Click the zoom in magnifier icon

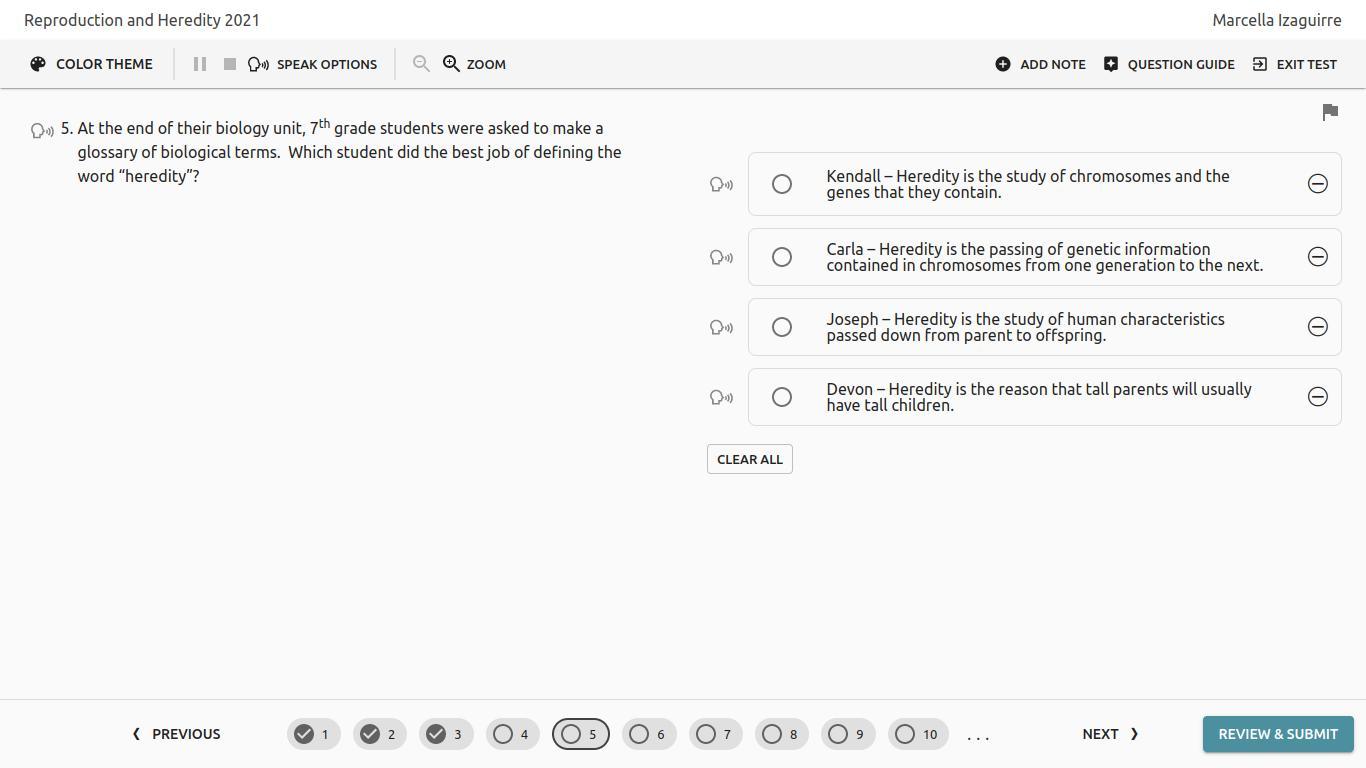tap(452, 64)
